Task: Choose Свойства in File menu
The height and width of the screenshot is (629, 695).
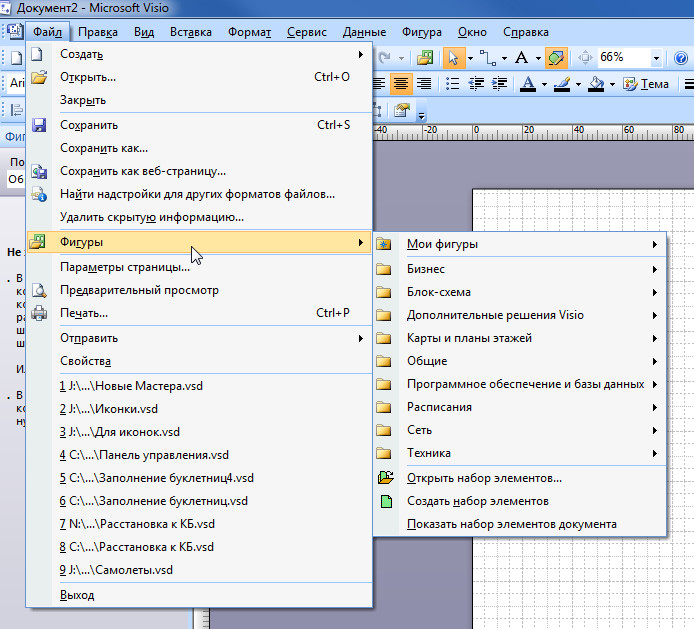Action: click(199, 361)
